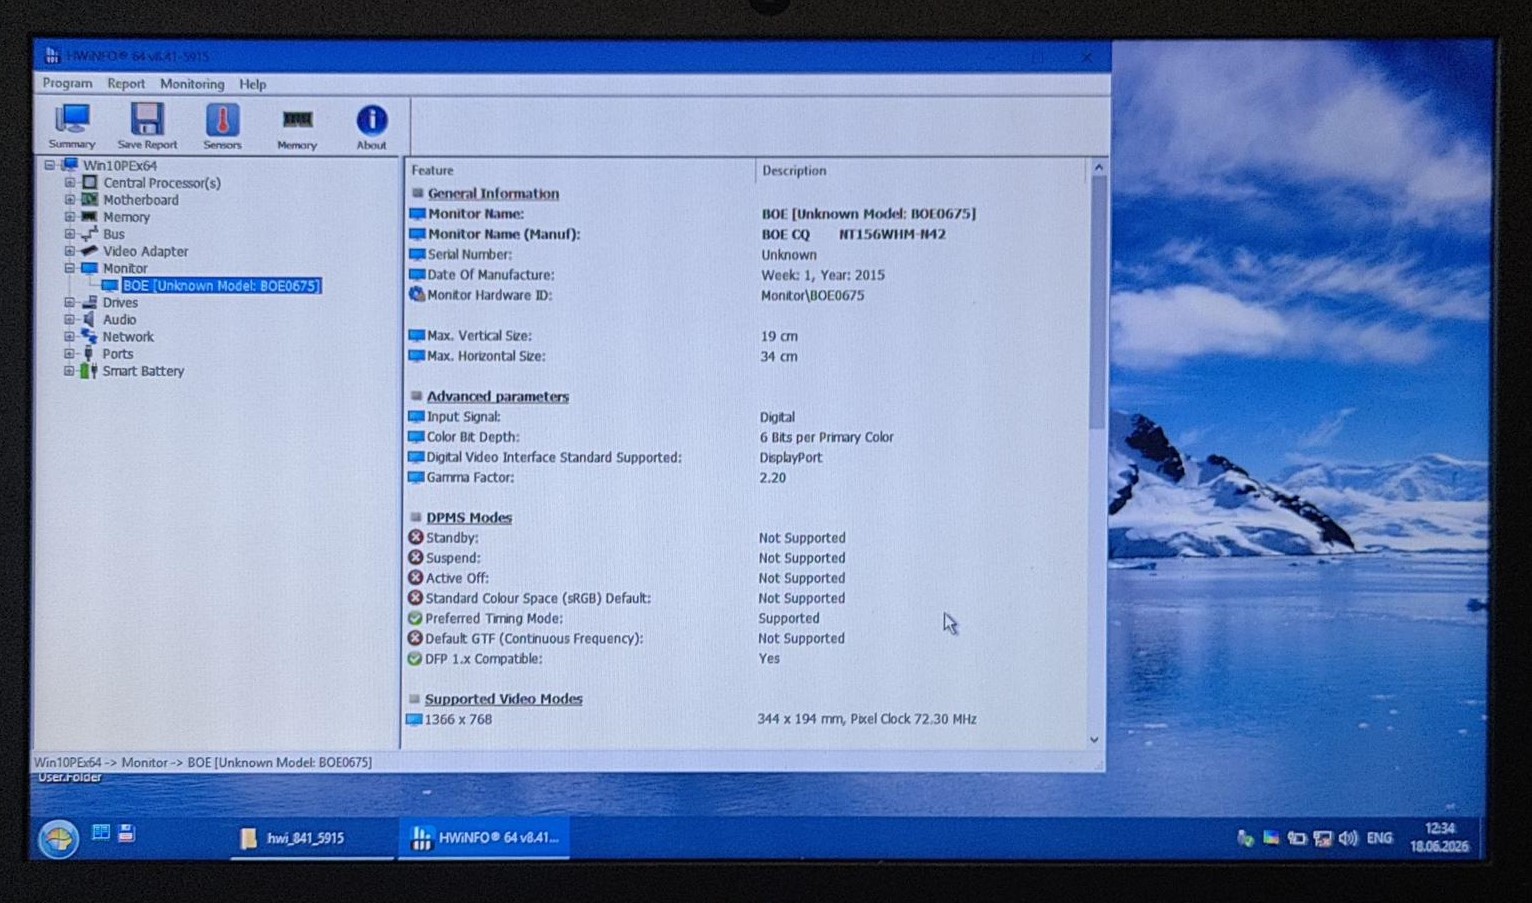Expand the Bus tree node
The width and height of the screenshot is (1532, 903).
69,234
